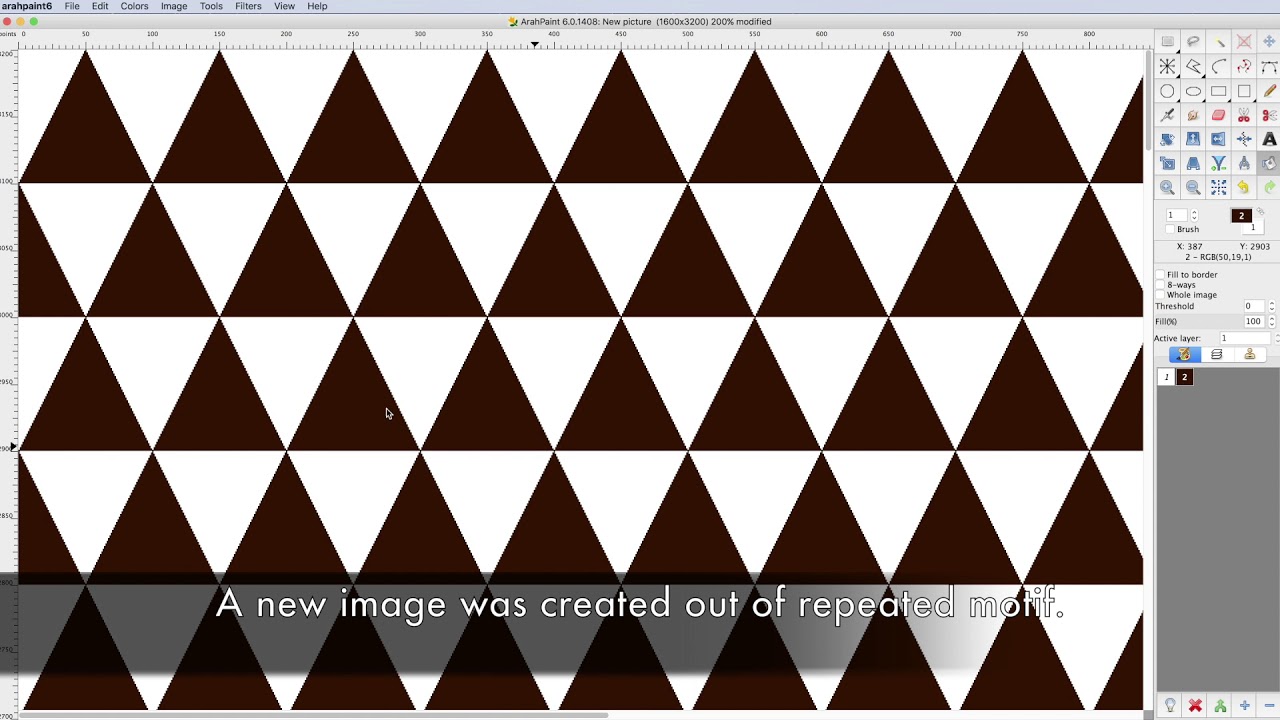Select the rectangle drawing tool
Image resolution: width=1280 pixels, height=720 pixels.
(x=1219, y=91)
